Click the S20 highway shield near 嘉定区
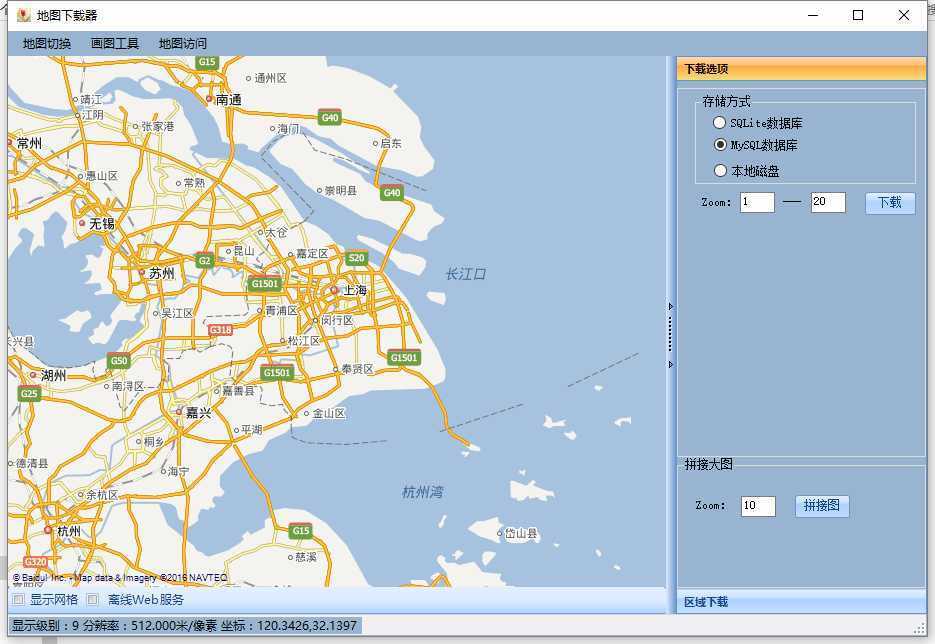This screenshot has width=935, height=644. (356, 258)
